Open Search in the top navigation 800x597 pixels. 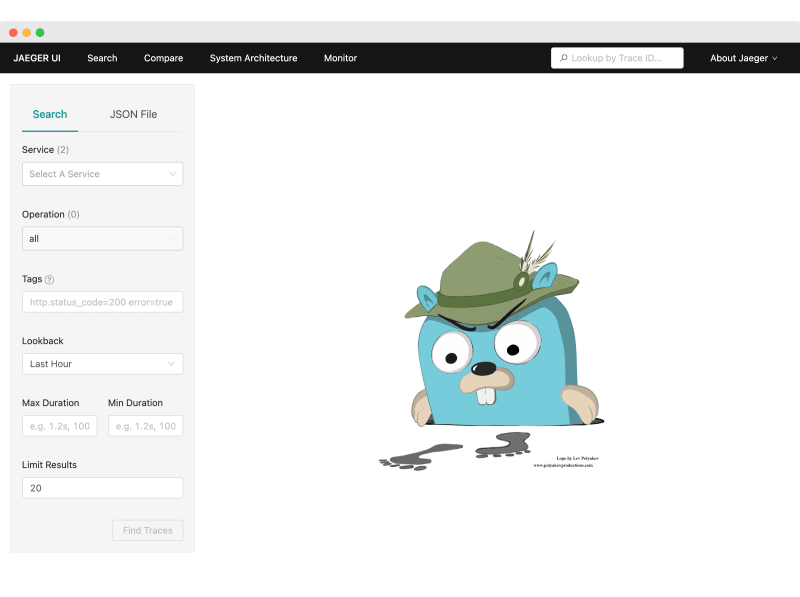tap(102, 58)
